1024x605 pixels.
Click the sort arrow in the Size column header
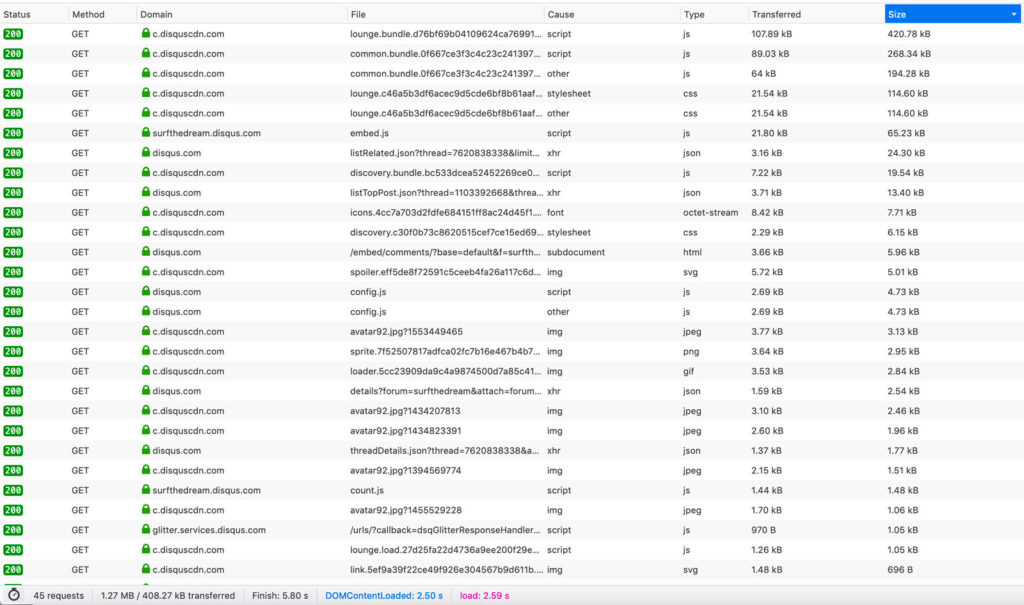pos(1014,14)
